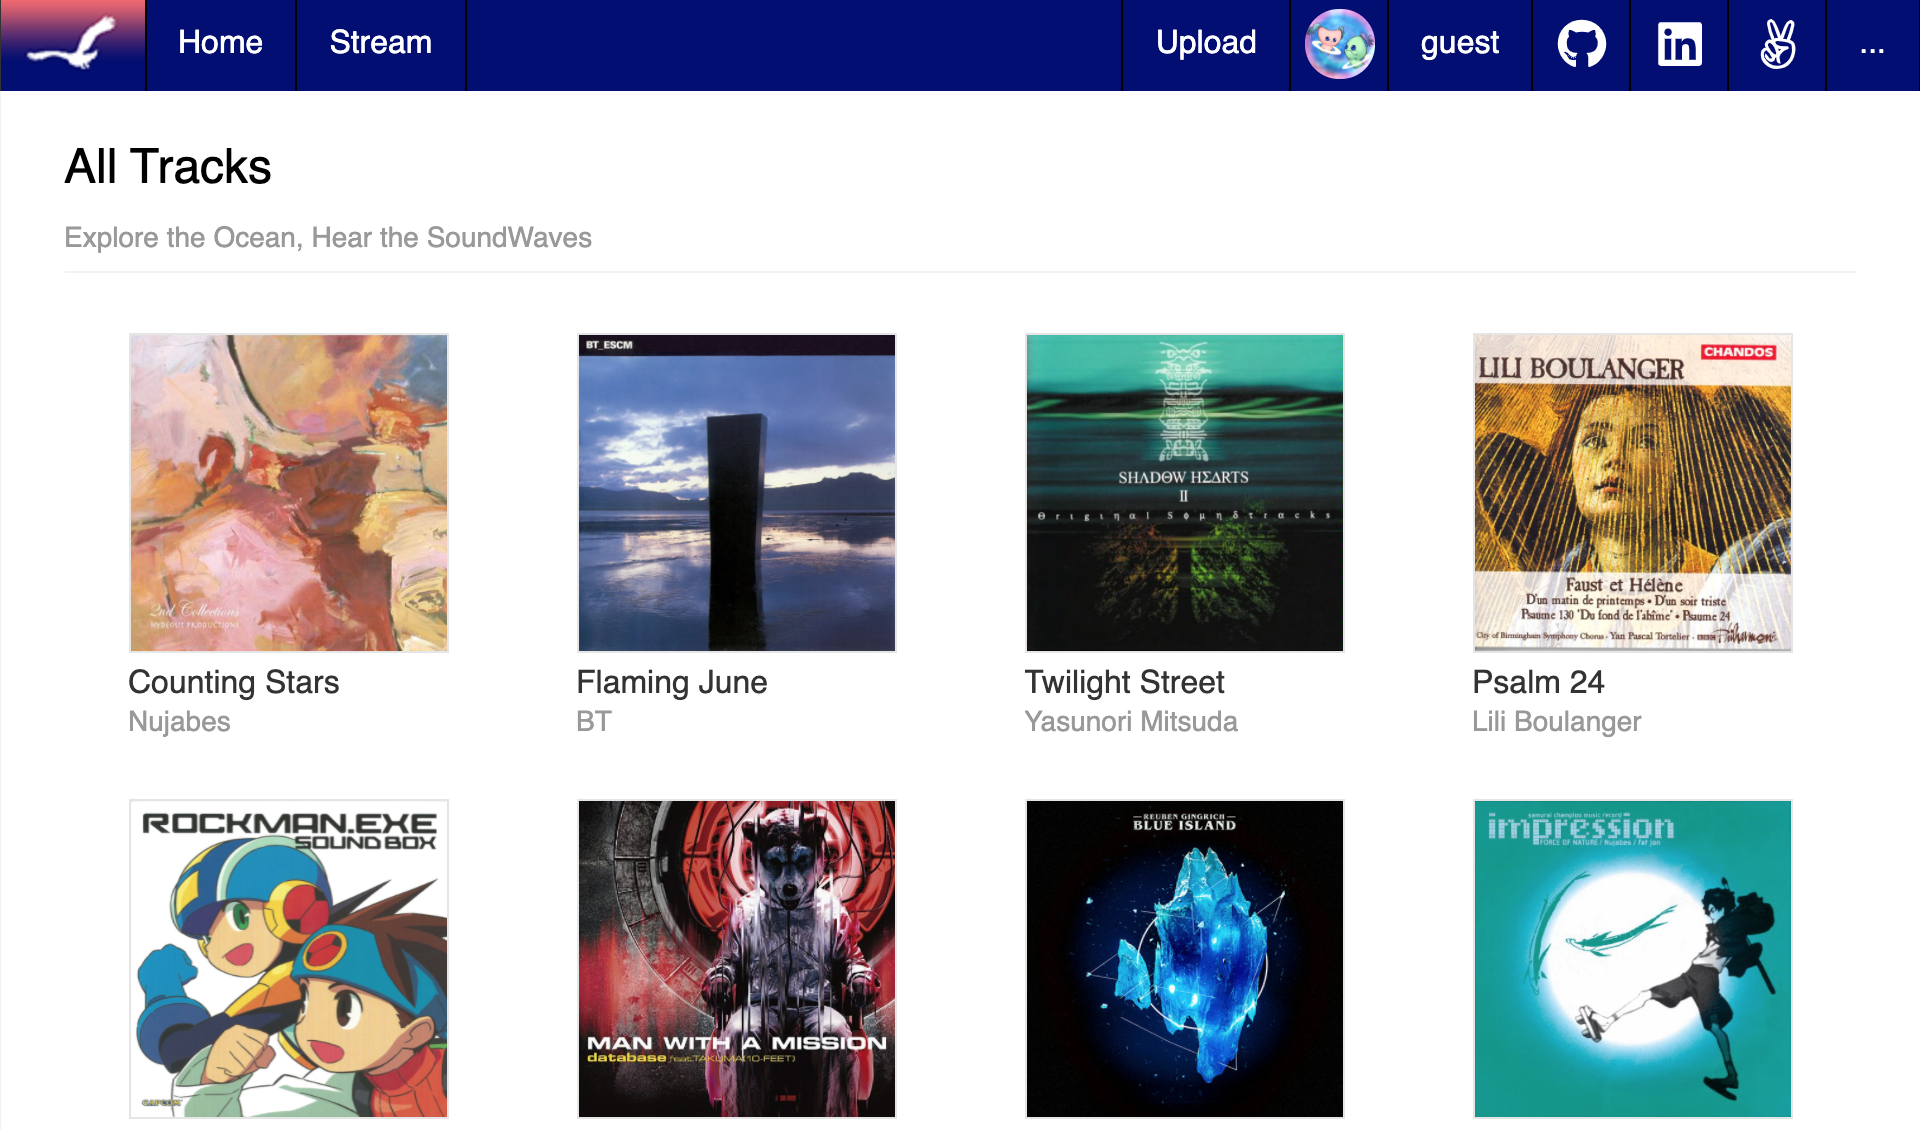
Task: Click the white bird logo icon
Action: tap(73, 44)
